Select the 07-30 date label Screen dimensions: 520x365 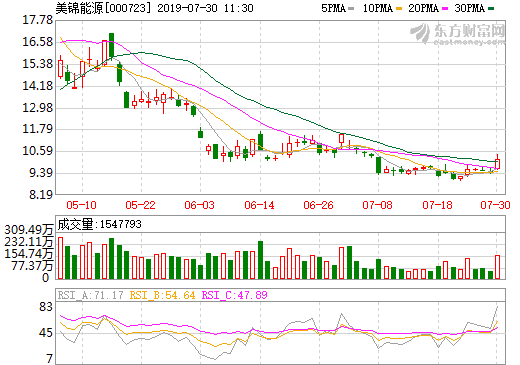pyautogui.click(x=495, y=205)
